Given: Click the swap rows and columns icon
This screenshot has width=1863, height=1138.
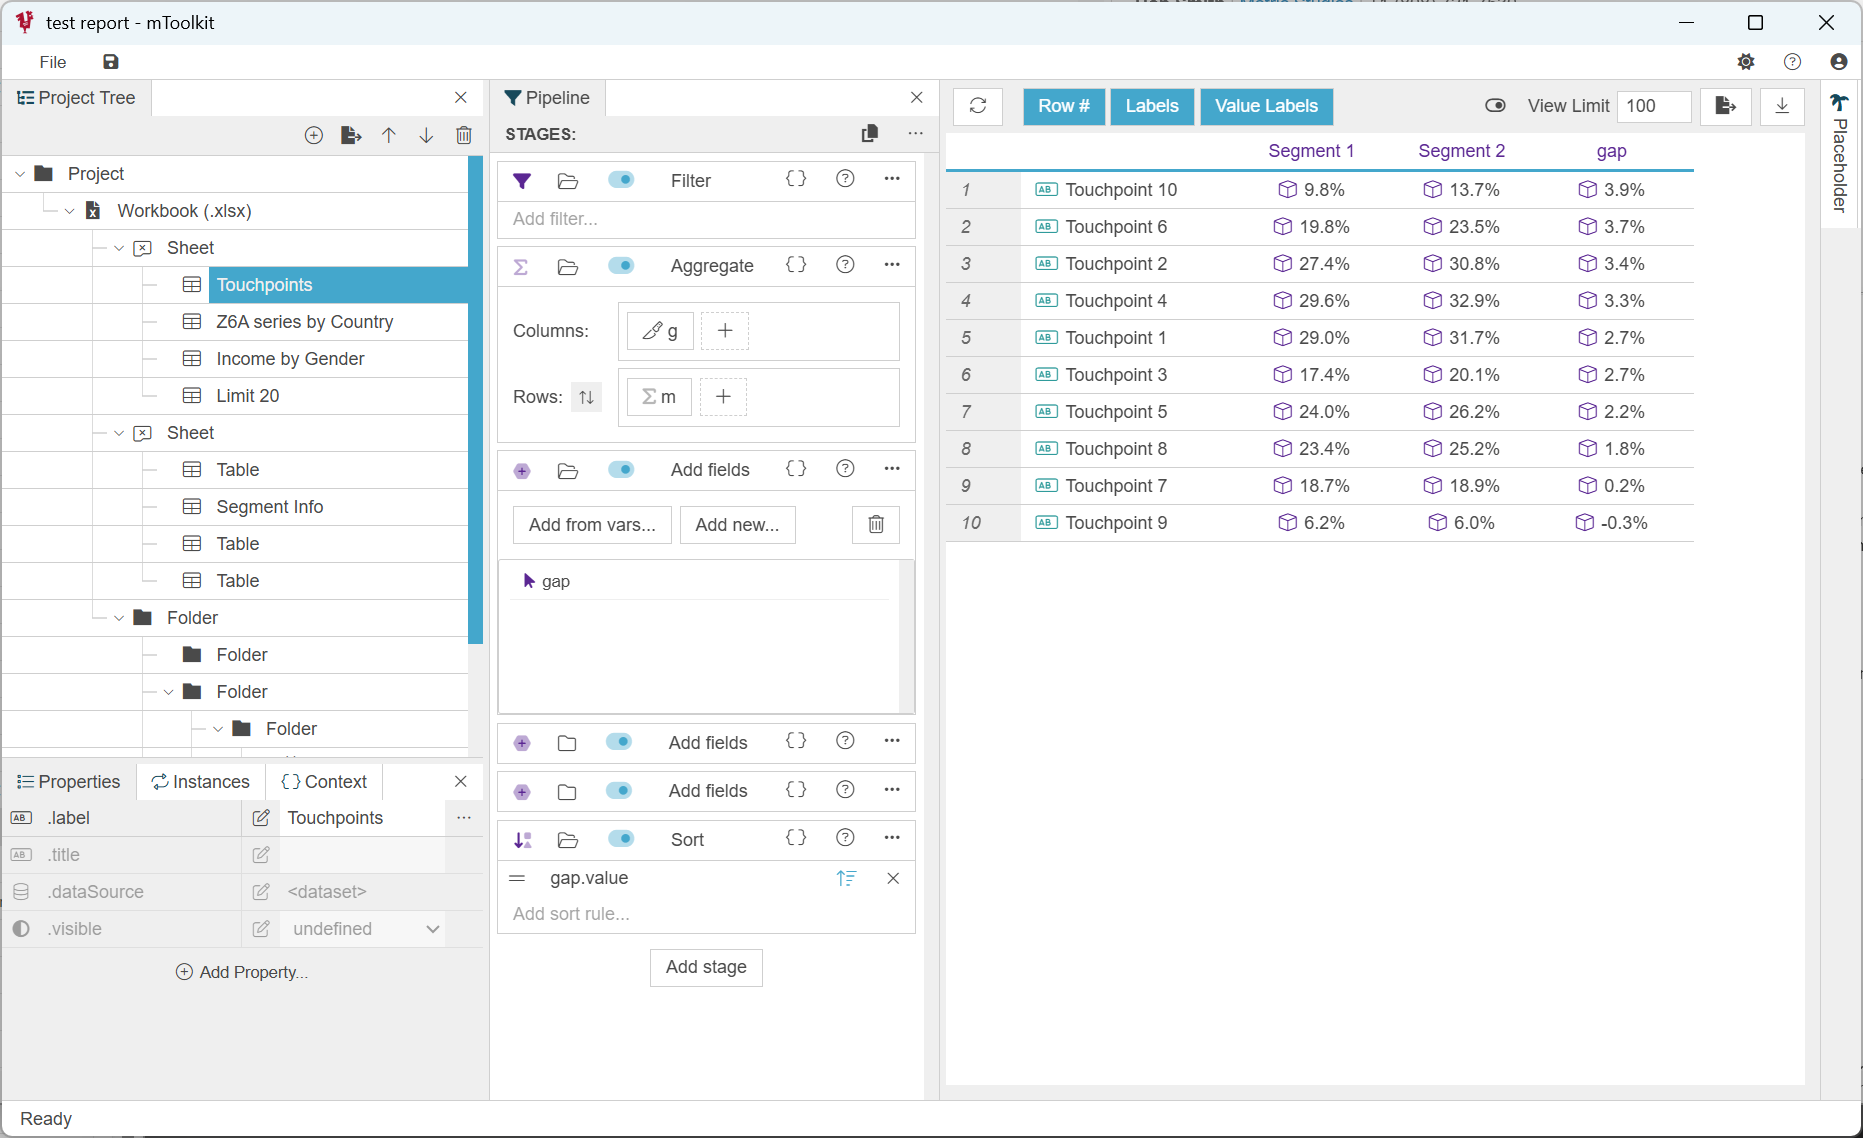Looking at the screenshot, I should coord(586,397).
